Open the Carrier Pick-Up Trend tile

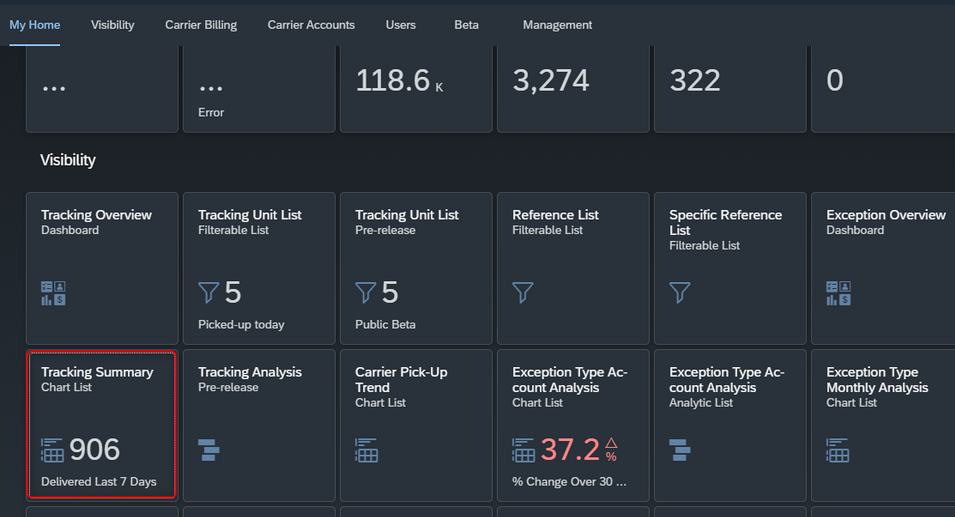[416, 425]
